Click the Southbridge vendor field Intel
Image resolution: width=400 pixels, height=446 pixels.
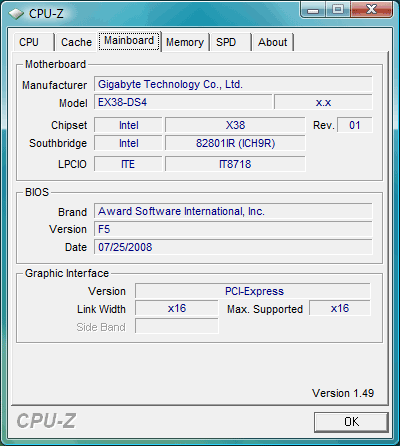[128, 143]
